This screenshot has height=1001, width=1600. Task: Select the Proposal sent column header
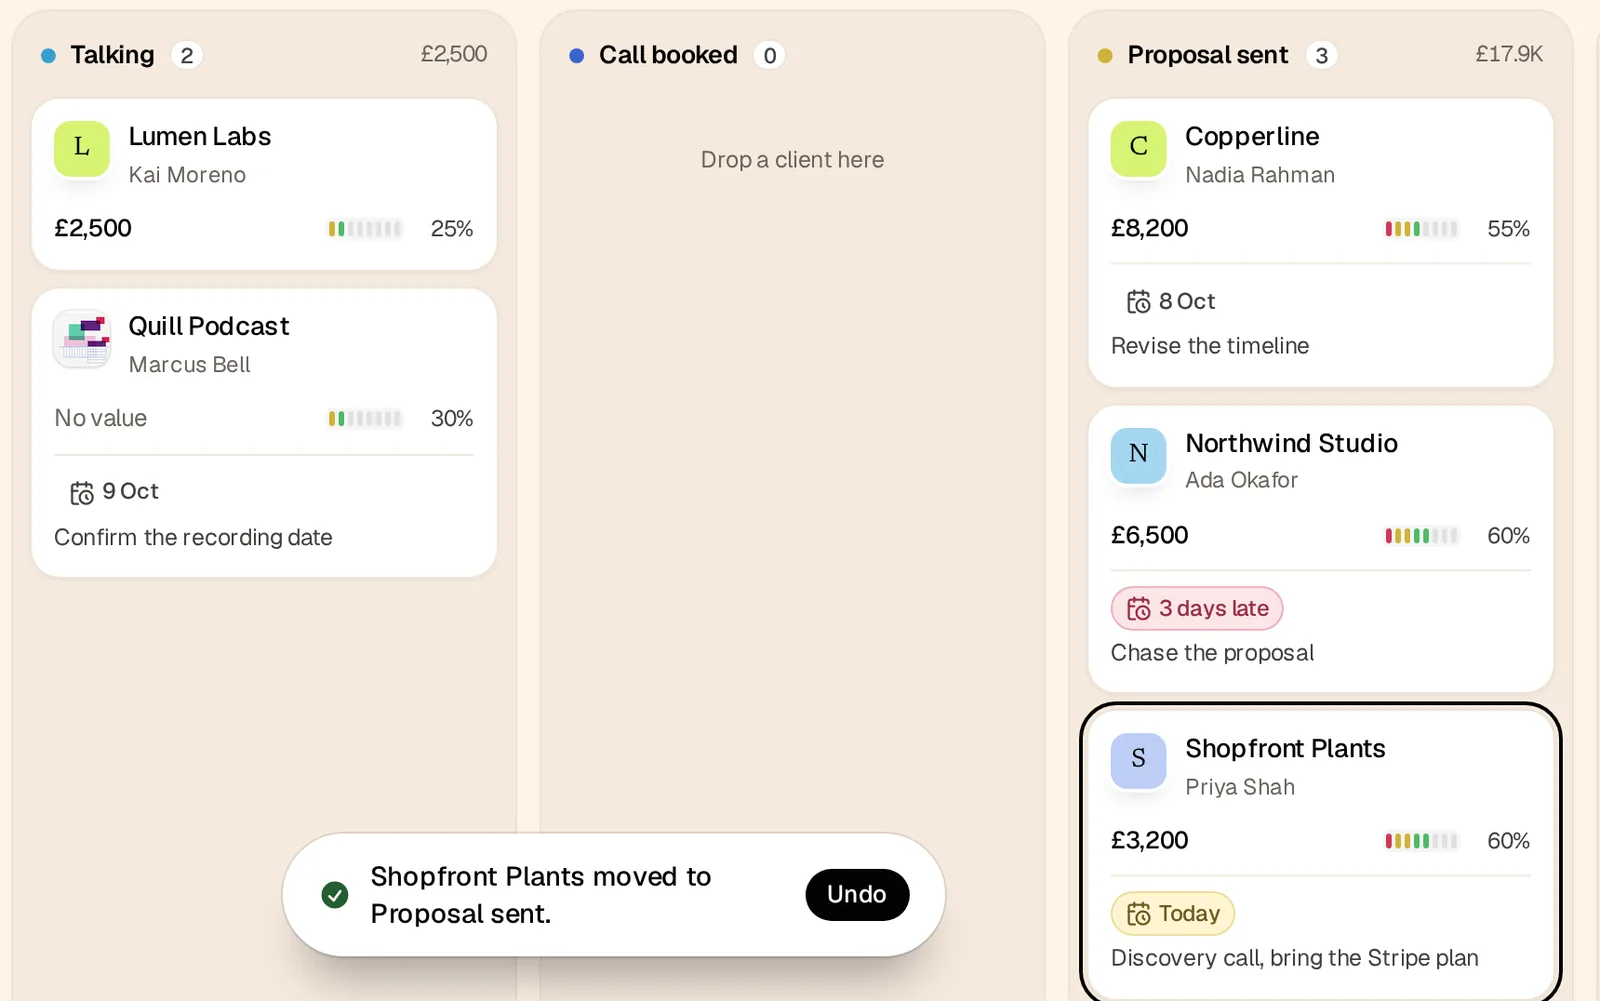1208,55
